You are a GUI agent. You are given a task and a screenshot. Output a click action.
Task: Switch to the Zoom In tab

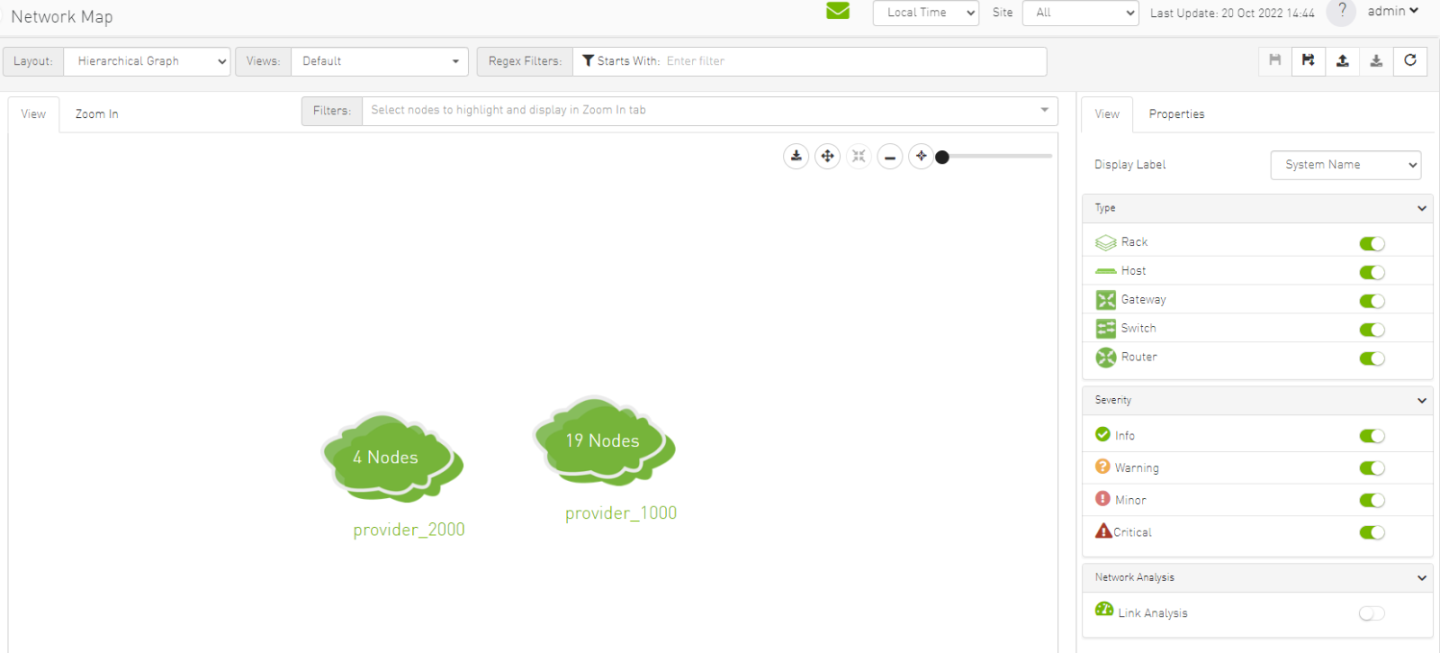tap(96, 114)
